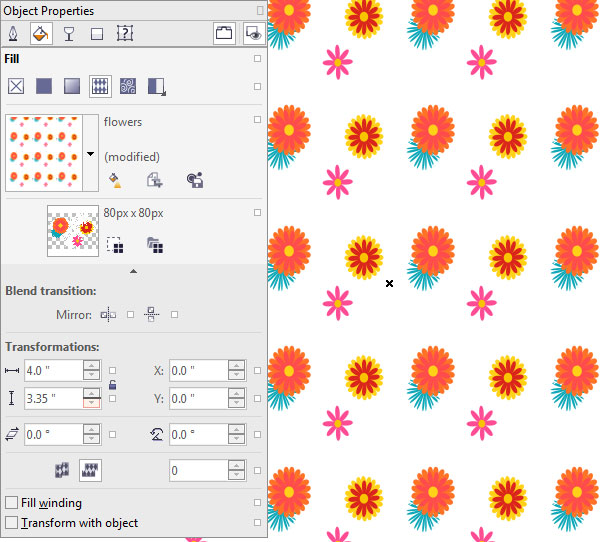600x542 pixels.
Task: Click the skew angle field
Action: pyautogui.click(x=54, y=434)
